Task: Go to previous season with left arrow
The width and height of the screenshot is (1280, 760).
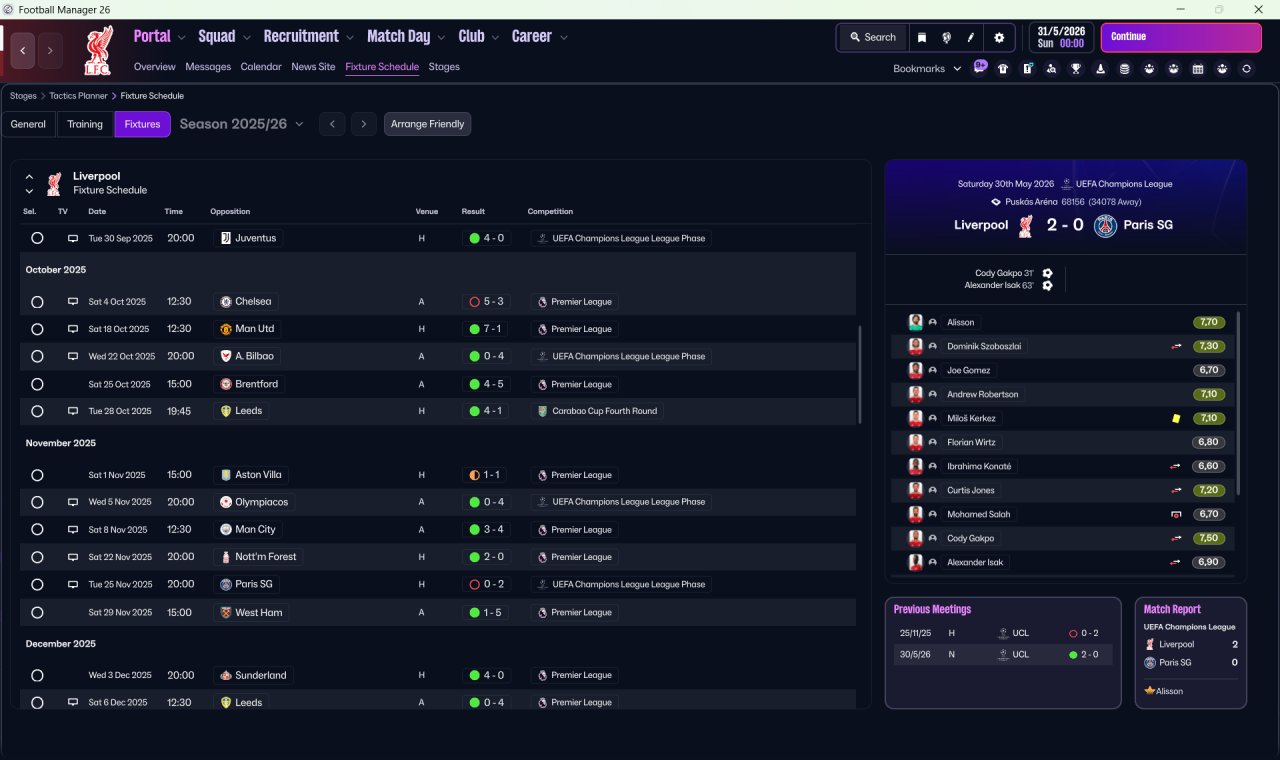Action: [332, 124]
